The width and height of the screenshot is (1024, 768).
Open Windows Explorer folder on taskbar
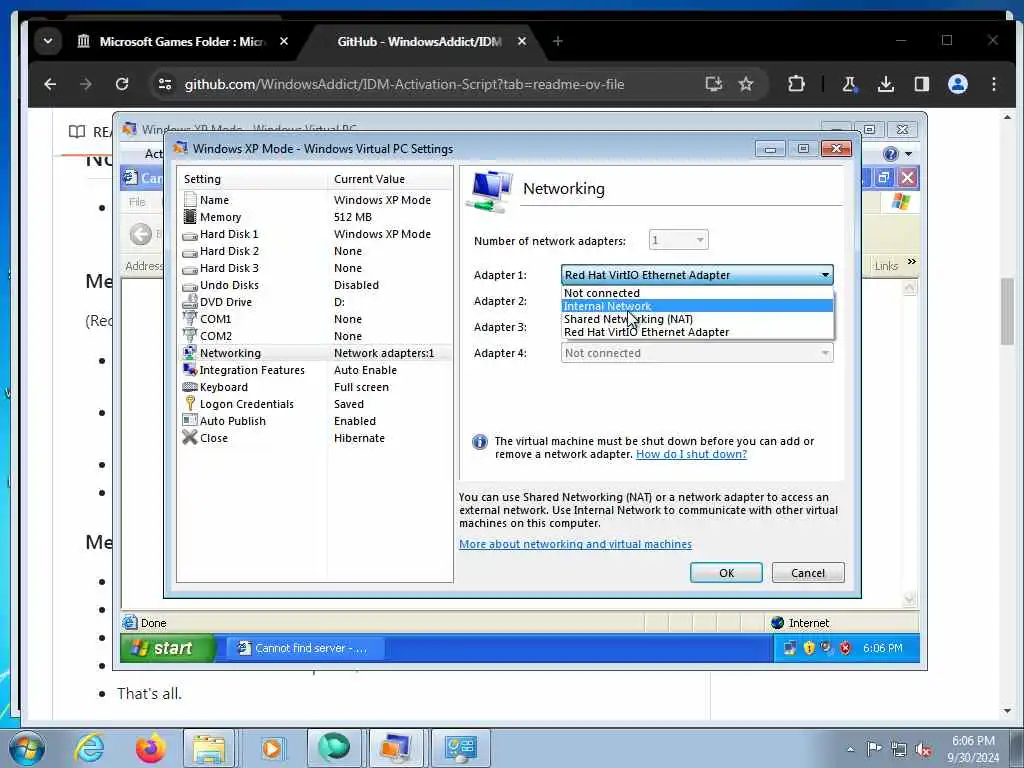pyautogui.click(x=209, y=748)
